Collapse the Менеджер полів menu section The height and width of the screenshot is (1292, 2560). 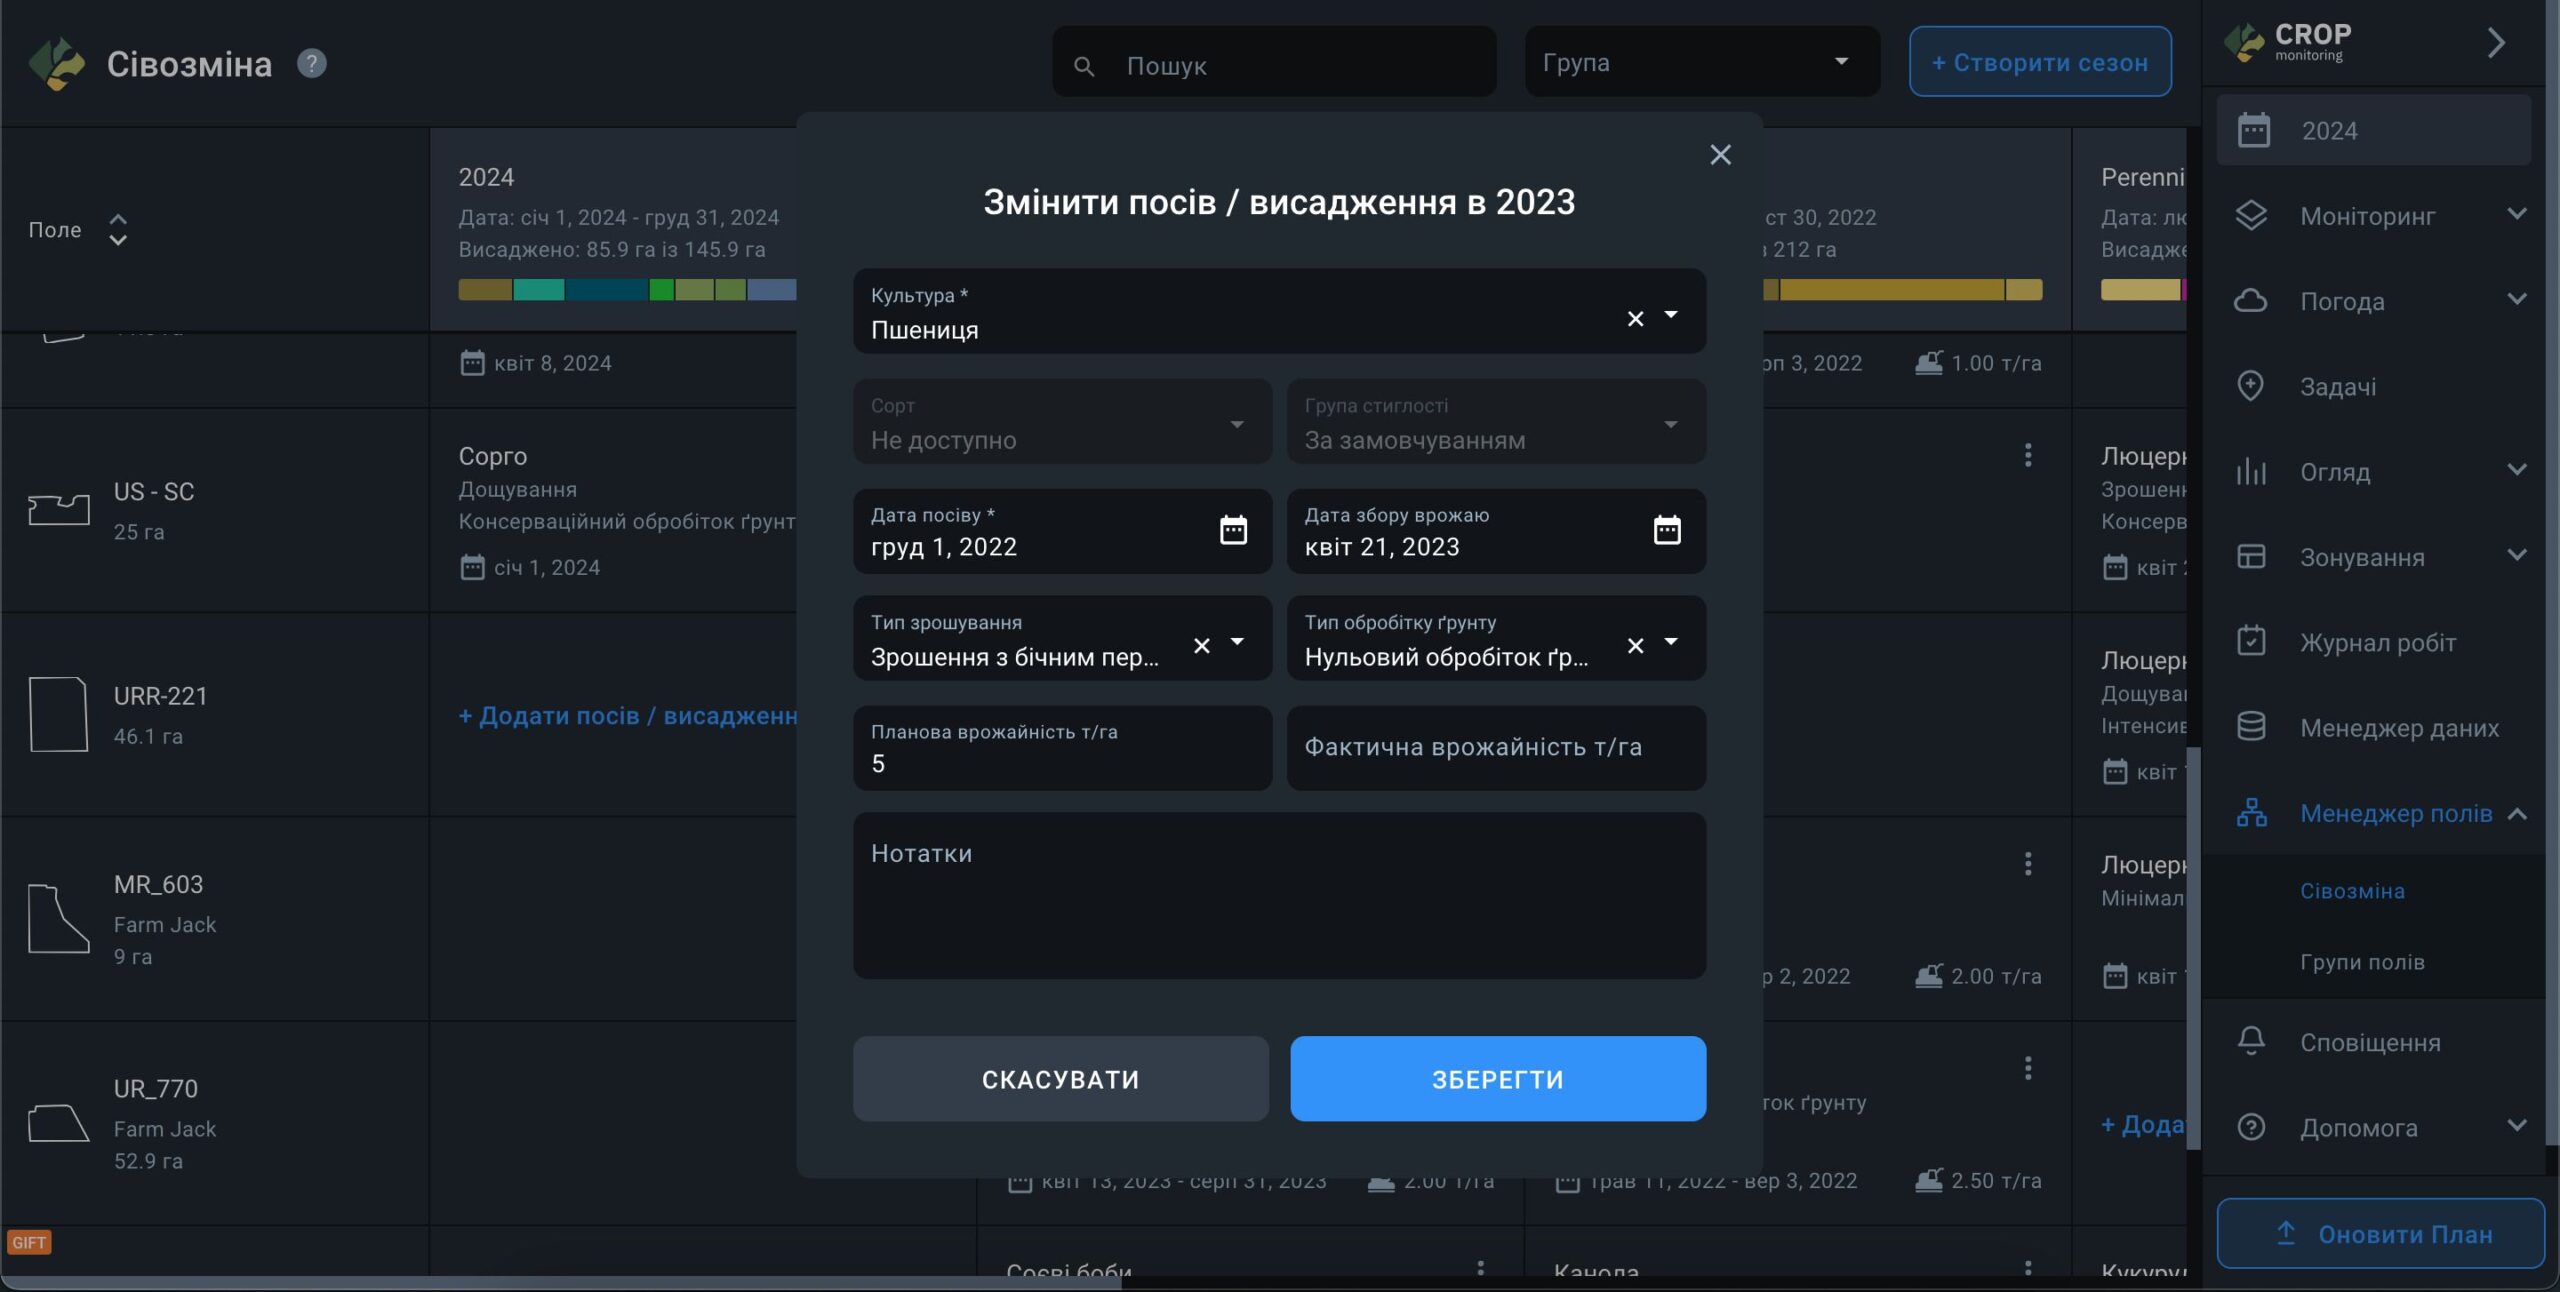tap(2516, 814)
